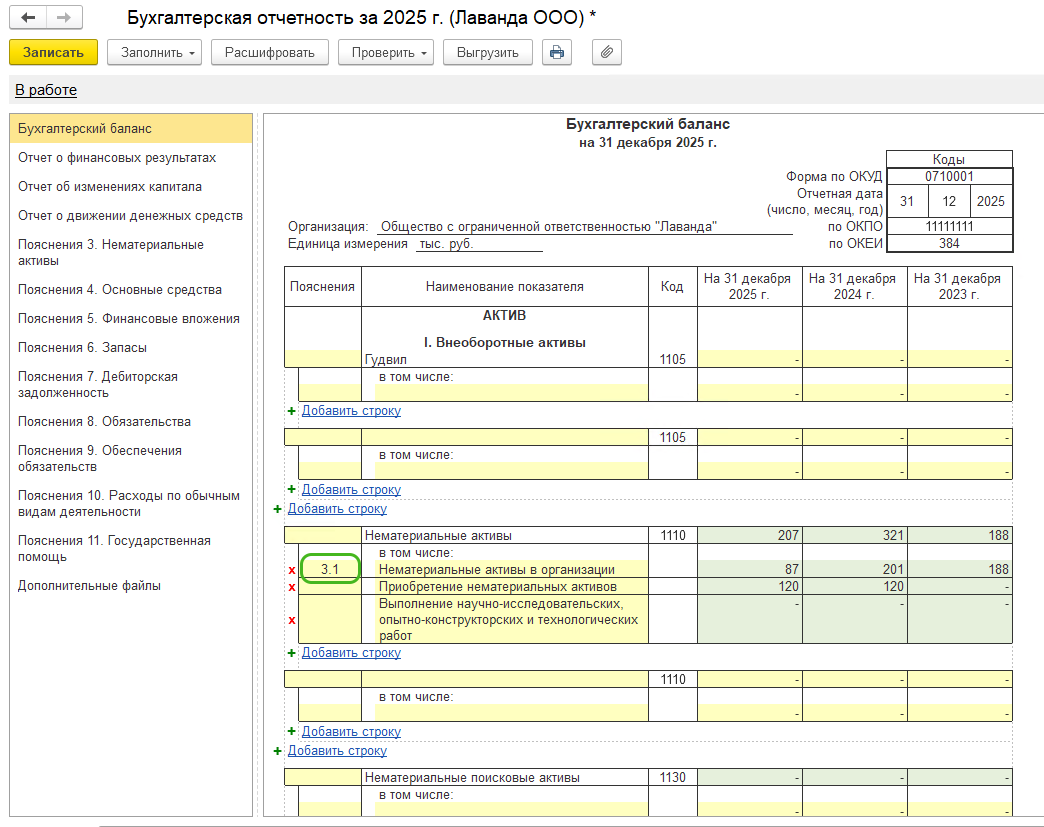Delete the research and development works row
This screenshot has width=1044, height=827.
tap(292, 620)
